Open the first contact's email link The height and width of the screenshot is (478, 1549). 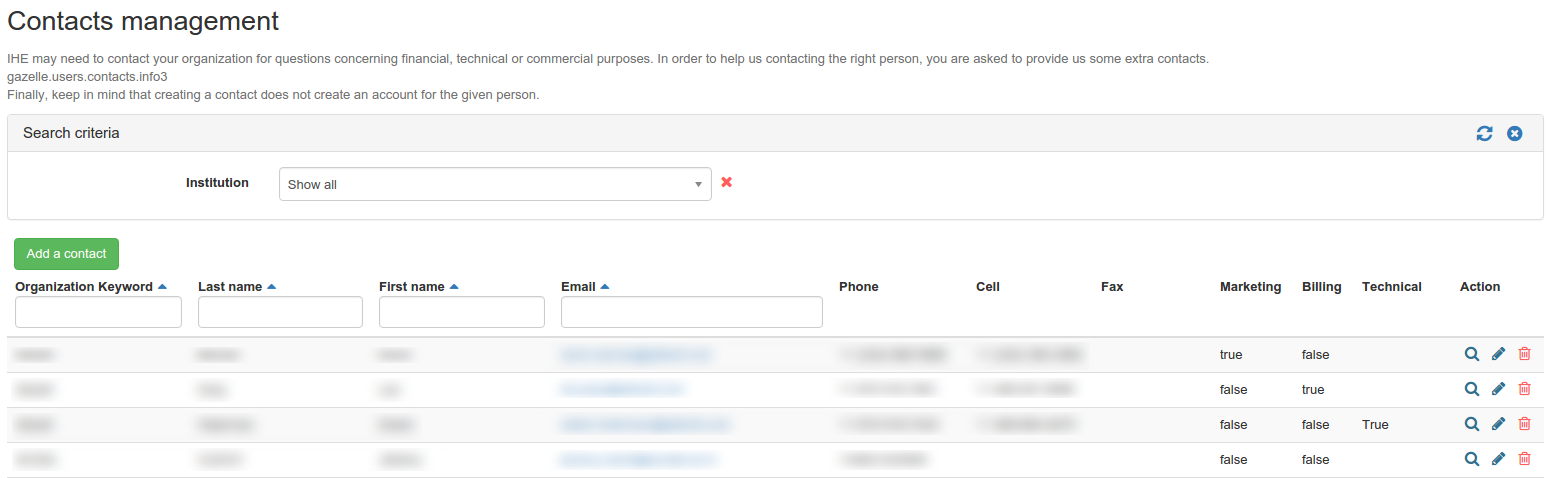(636, 354)
